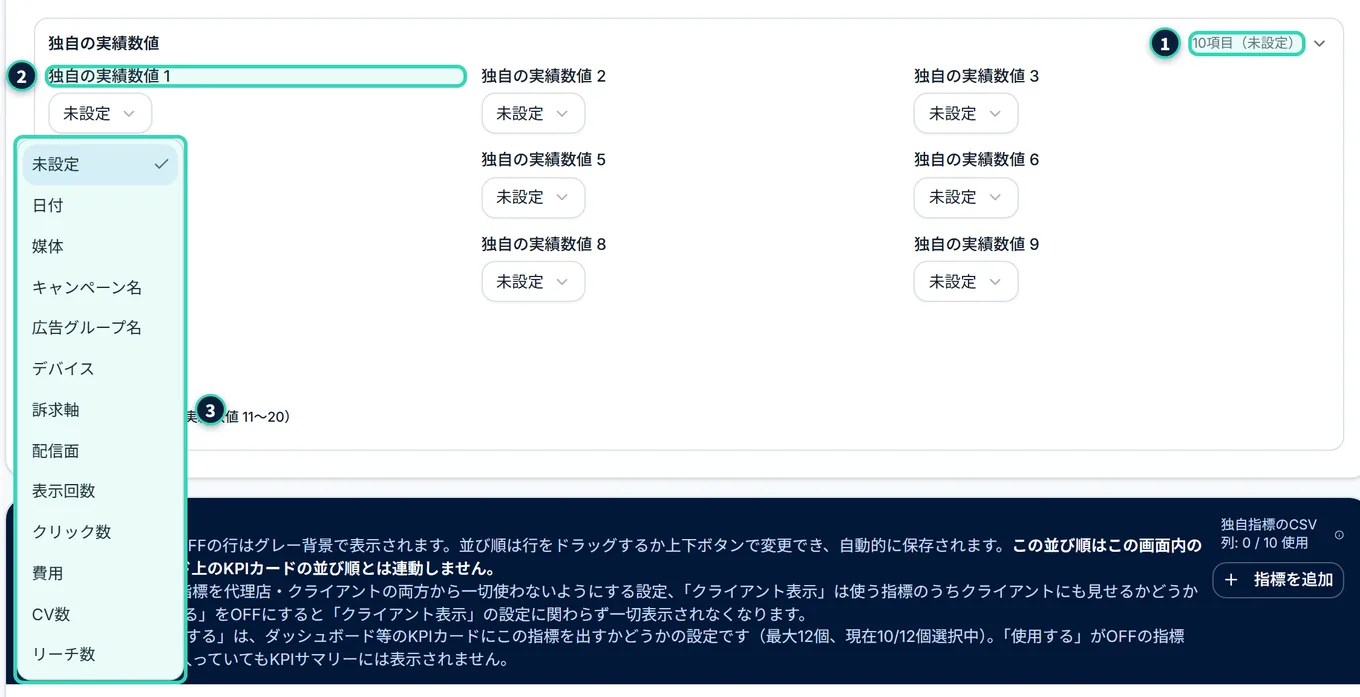This screenshot has height=697, width=1360.
Task: Select 未設定 option in the dropdown list
Action: point(100,165)
